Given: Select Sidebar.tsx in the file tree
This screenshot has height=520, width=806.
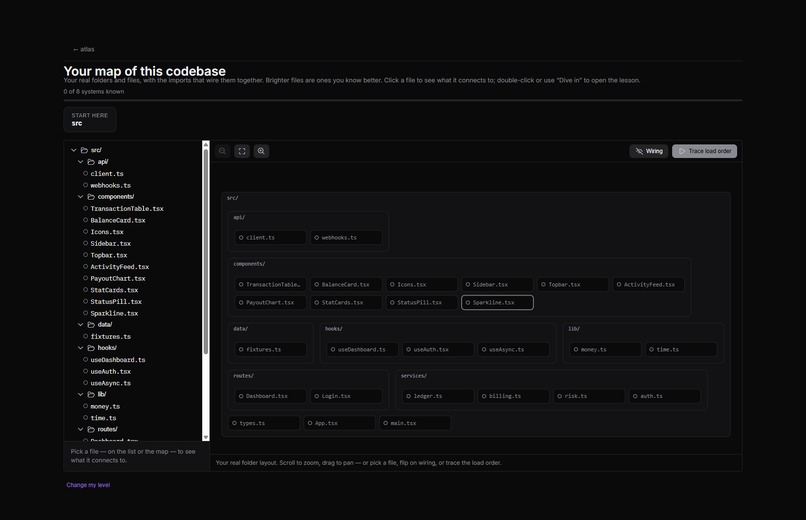Looking at the screenshot, I should tap(111, 244).
